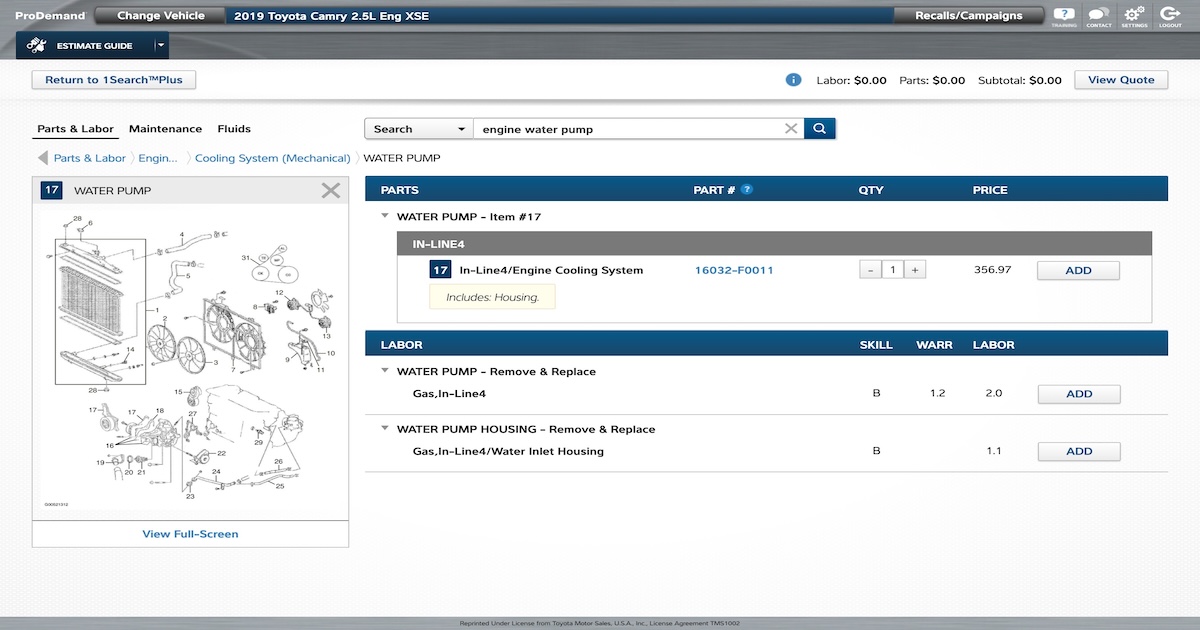
Task: Clear the search text with the X icon
Action: 791,129
